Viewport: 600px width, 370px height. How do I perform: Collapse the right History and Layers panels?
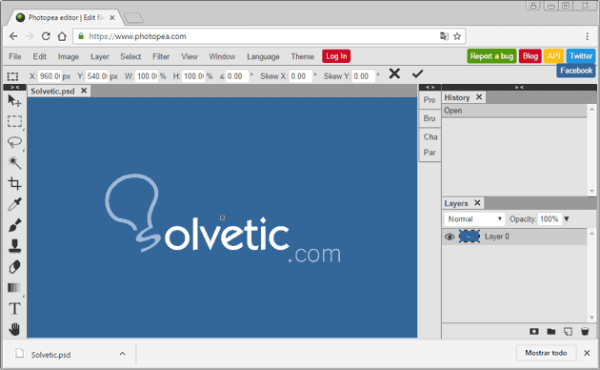pyautogui.click(x=519, y=88)
